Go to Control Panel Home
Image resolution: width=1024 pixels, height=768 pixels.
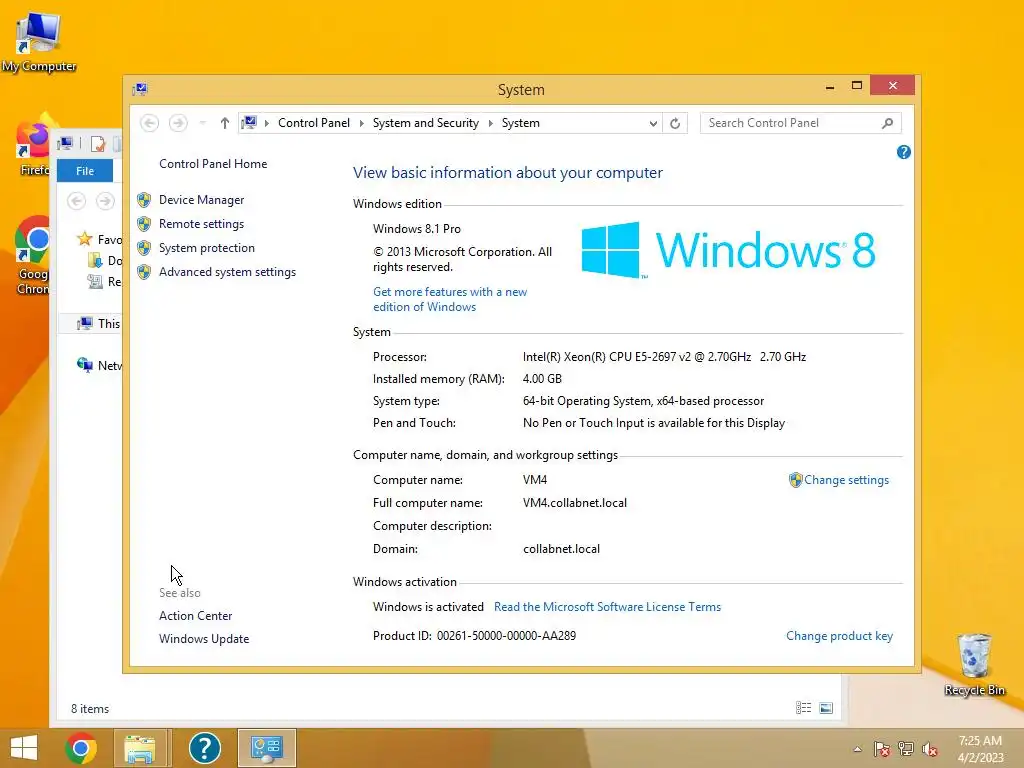(x=213, y=164)
